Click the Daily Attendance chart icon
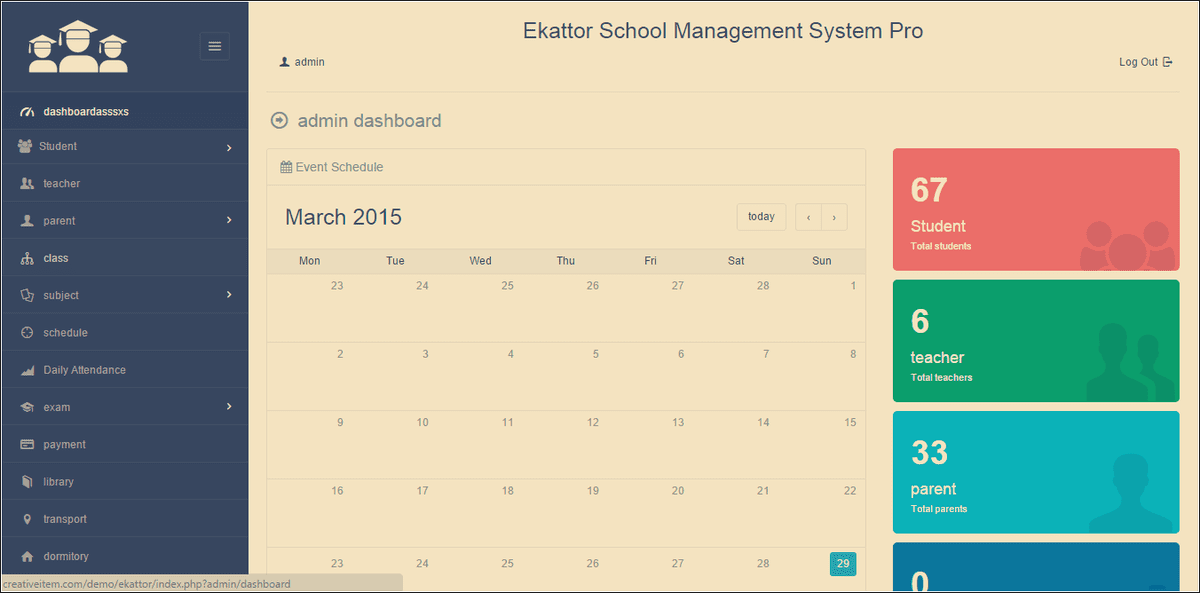Screen dimensions: 1200x593 (27, 370)
